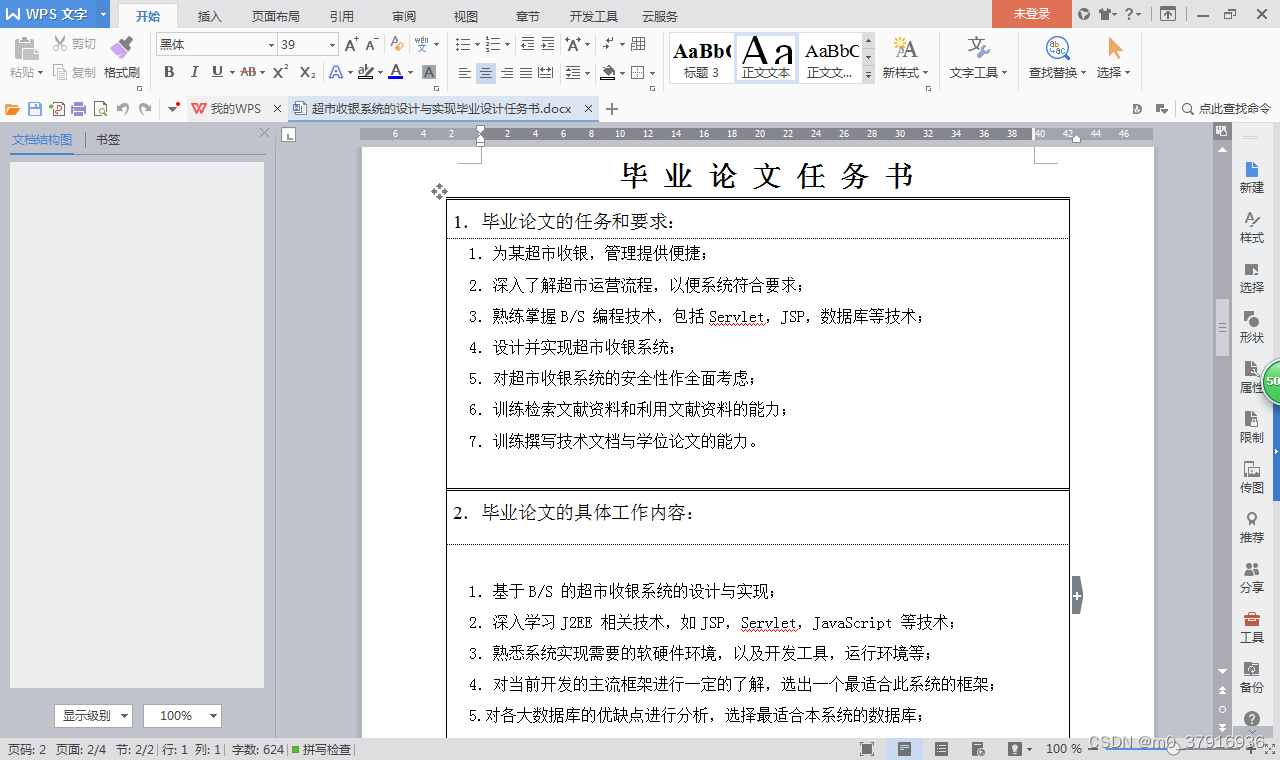Apply bold formatting with the B icon
Image resolution: width=1280 pixels, height=760 pixels.
168,72
